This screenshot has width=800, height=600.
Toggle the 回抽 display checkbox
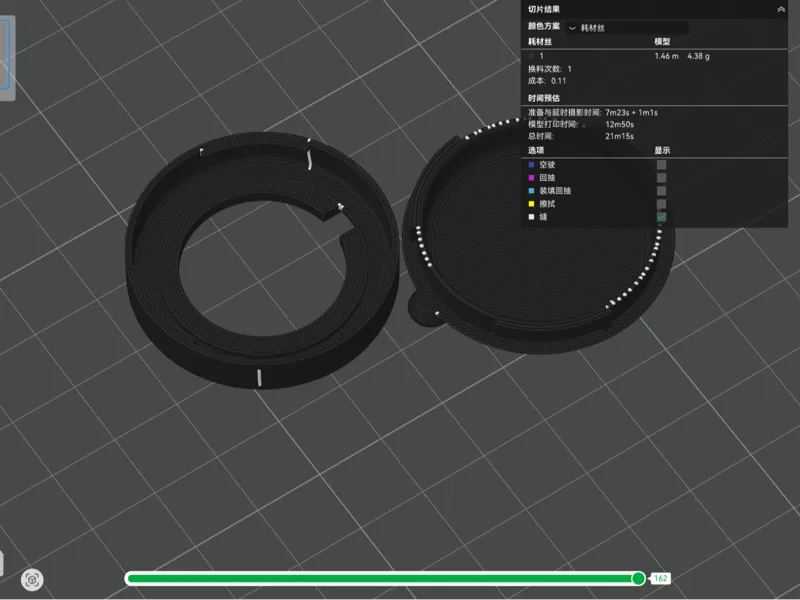tap(661, 178)
